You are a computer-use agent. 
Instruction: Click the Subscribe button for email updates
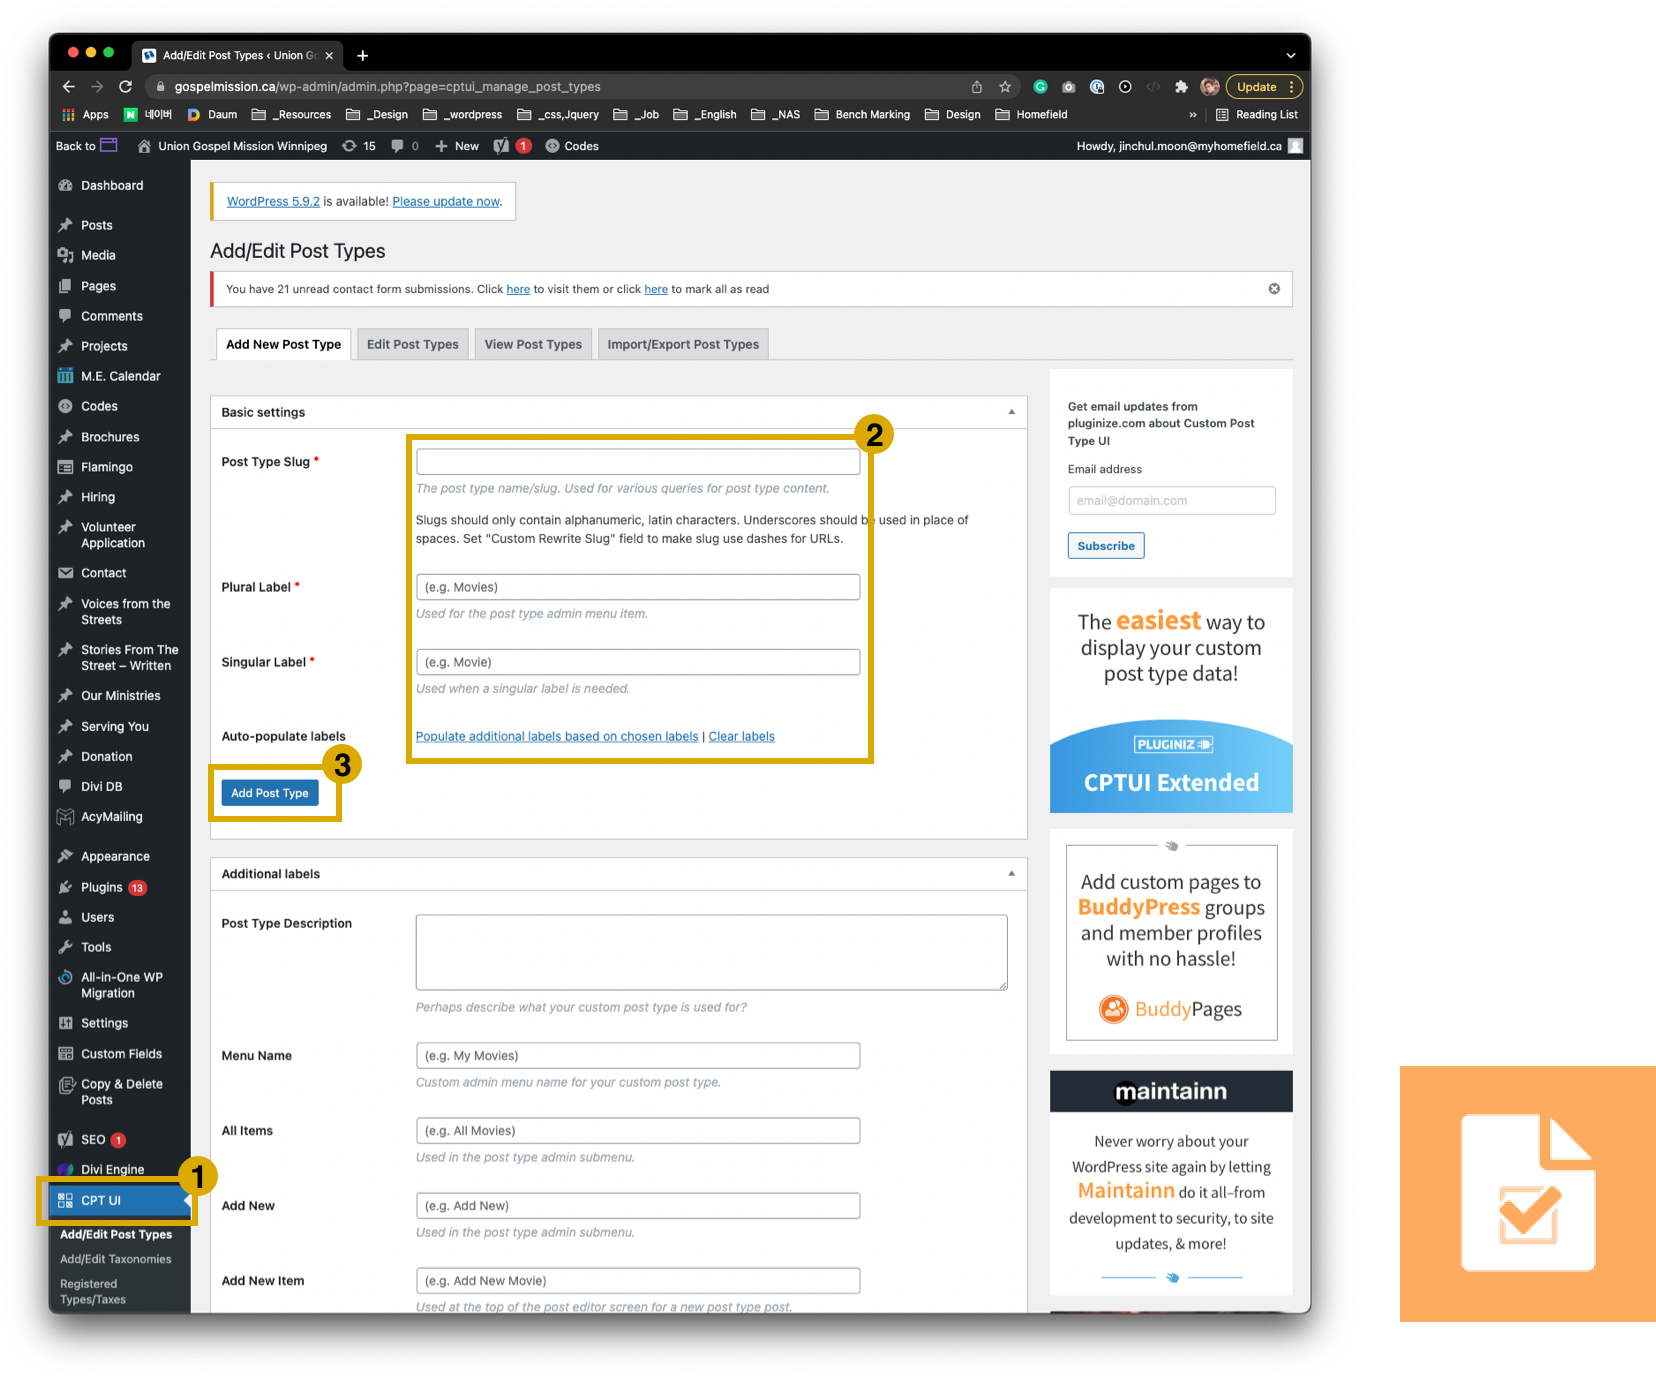pyautogui.click(x=1105, y=546)
